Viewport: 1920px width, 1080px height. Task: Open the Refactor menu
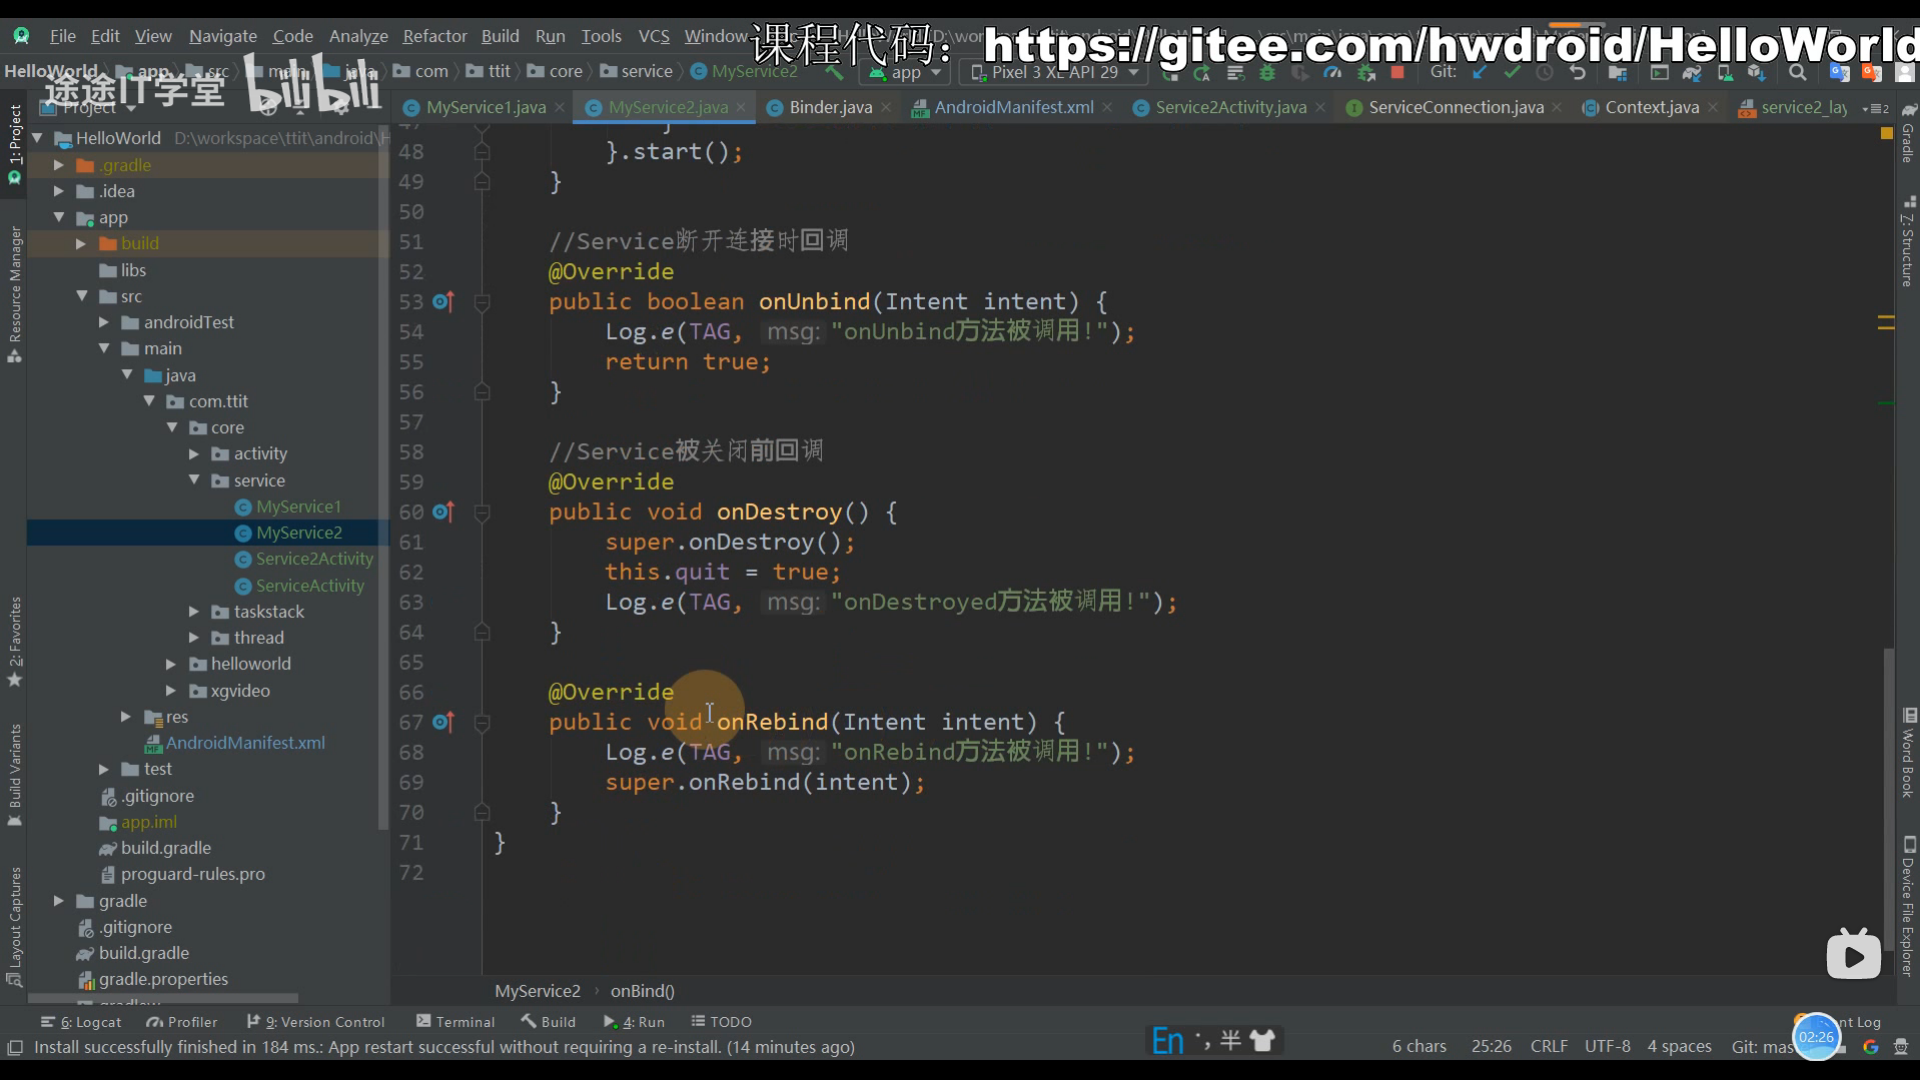(434, 36)
